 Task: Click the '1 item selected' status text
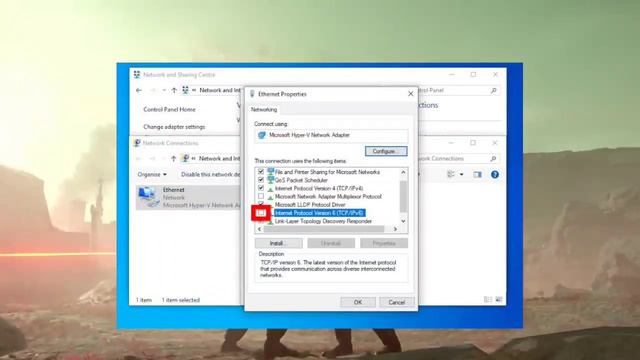tap(181, 300)
